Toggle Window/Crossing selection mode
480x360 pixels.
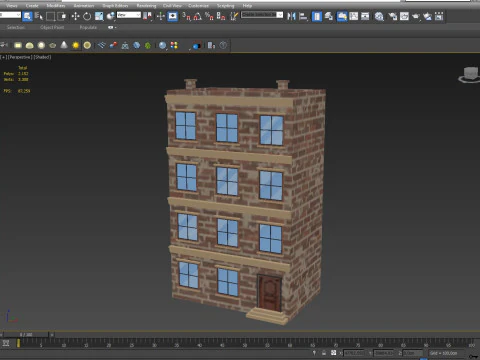pos(62,16)
